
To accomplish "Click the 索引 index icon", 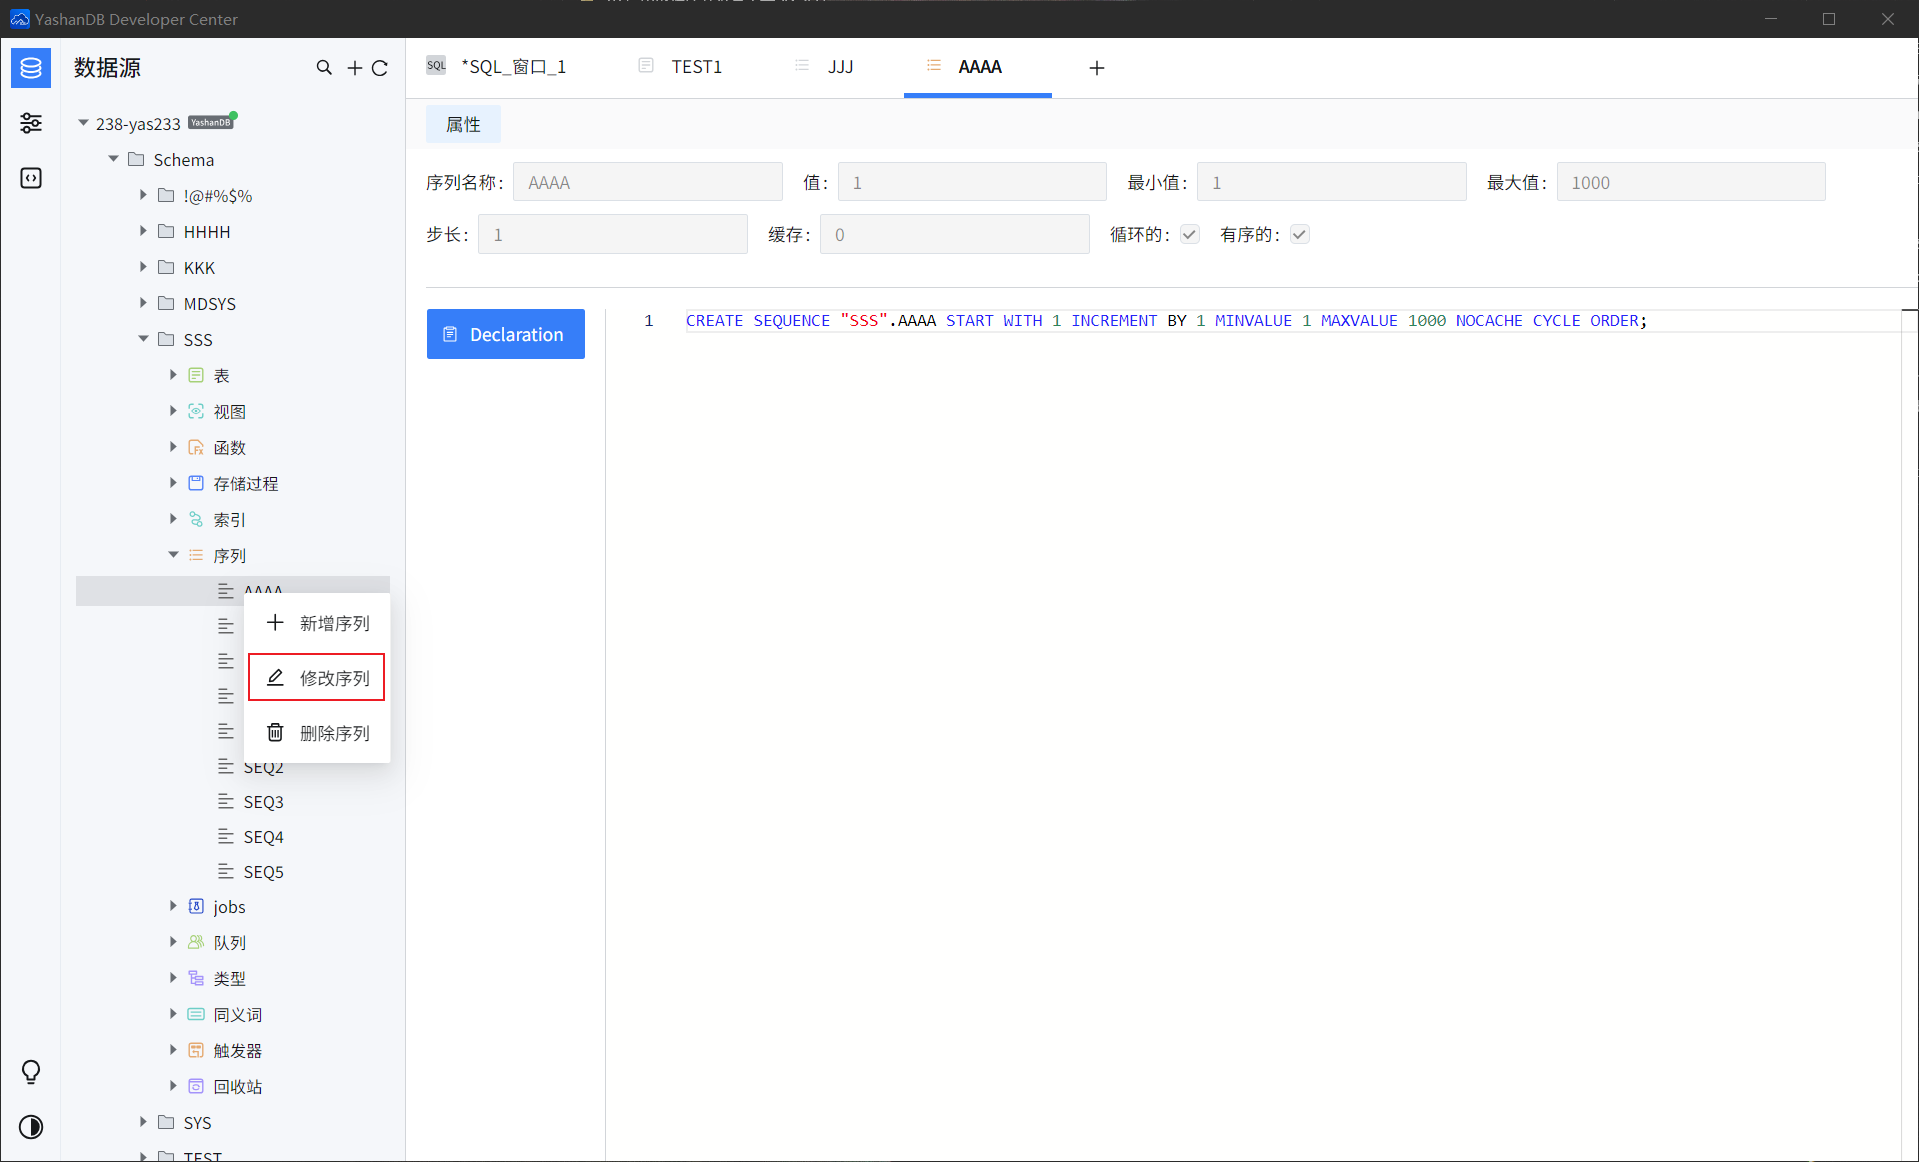I will pos(196,519).
